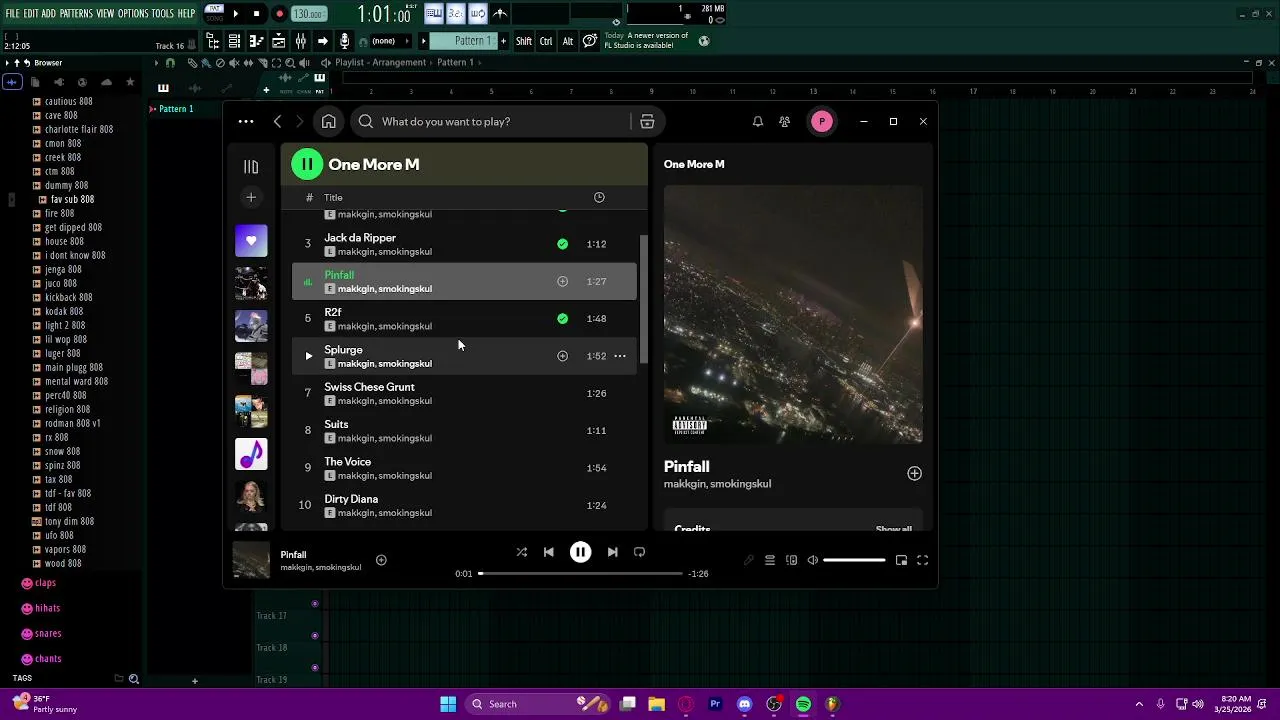This screenshot has width=1280, height=720.
Task: Toggle repeat in Spotify player
Action: click(x=639, y=552)
